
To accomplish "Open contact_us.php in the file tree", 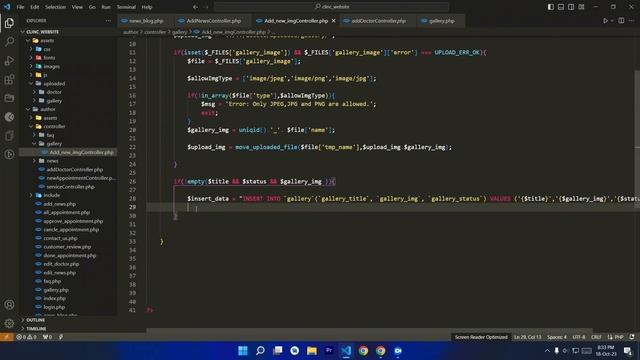I will click(x=60, y=238).
